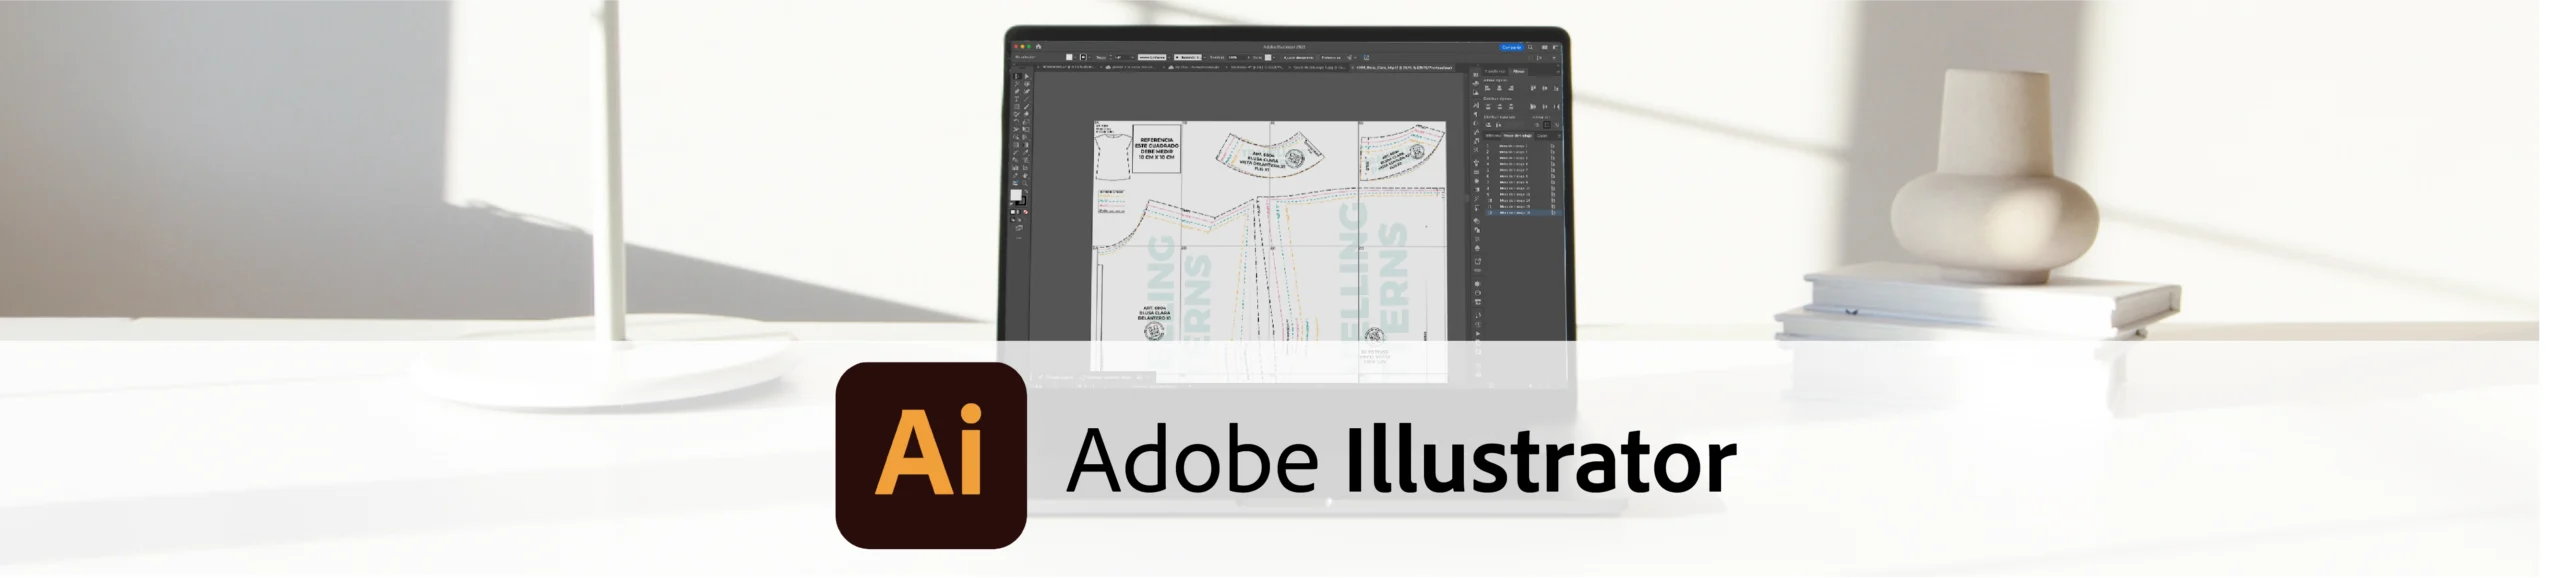Image resolution: width=2560 pixels, height=578 pixels.
Task: Select the Zoom tool in the toolbar
Action: pos(1025,183)
